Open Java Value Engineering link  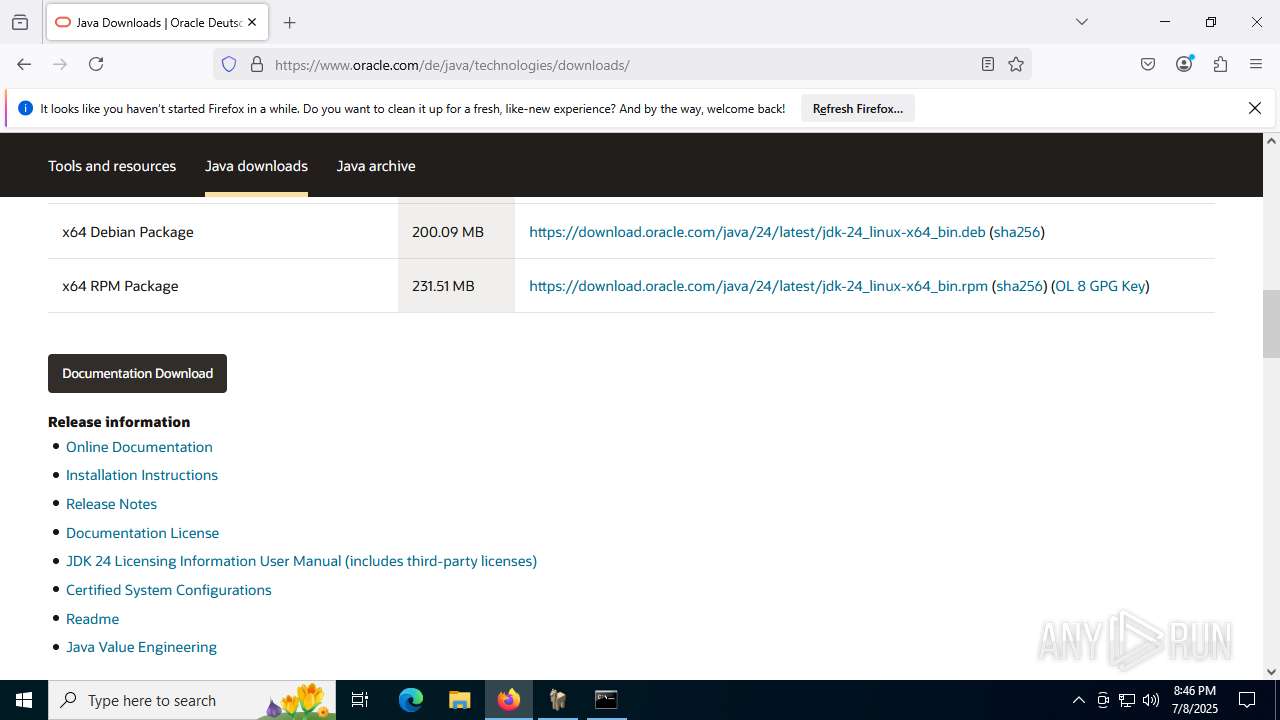(x=141, y=647)
